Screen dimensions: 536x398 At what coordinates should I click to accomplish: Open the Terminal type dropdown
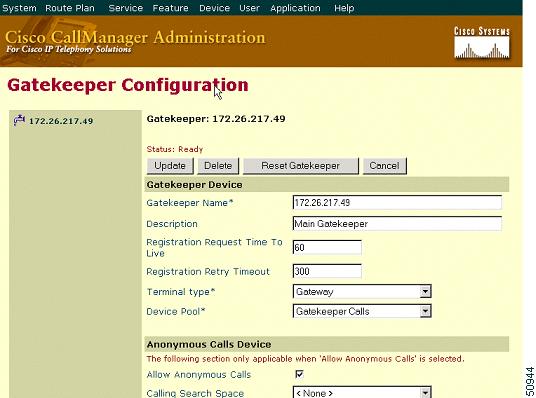pos(362,292)
